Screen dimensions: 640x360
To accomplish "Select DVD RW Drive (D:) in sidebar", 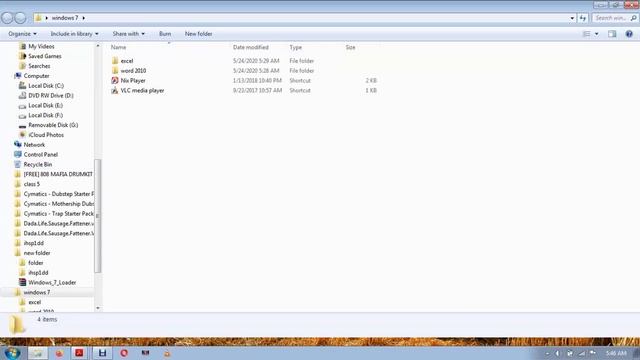I will click(51, 96).
